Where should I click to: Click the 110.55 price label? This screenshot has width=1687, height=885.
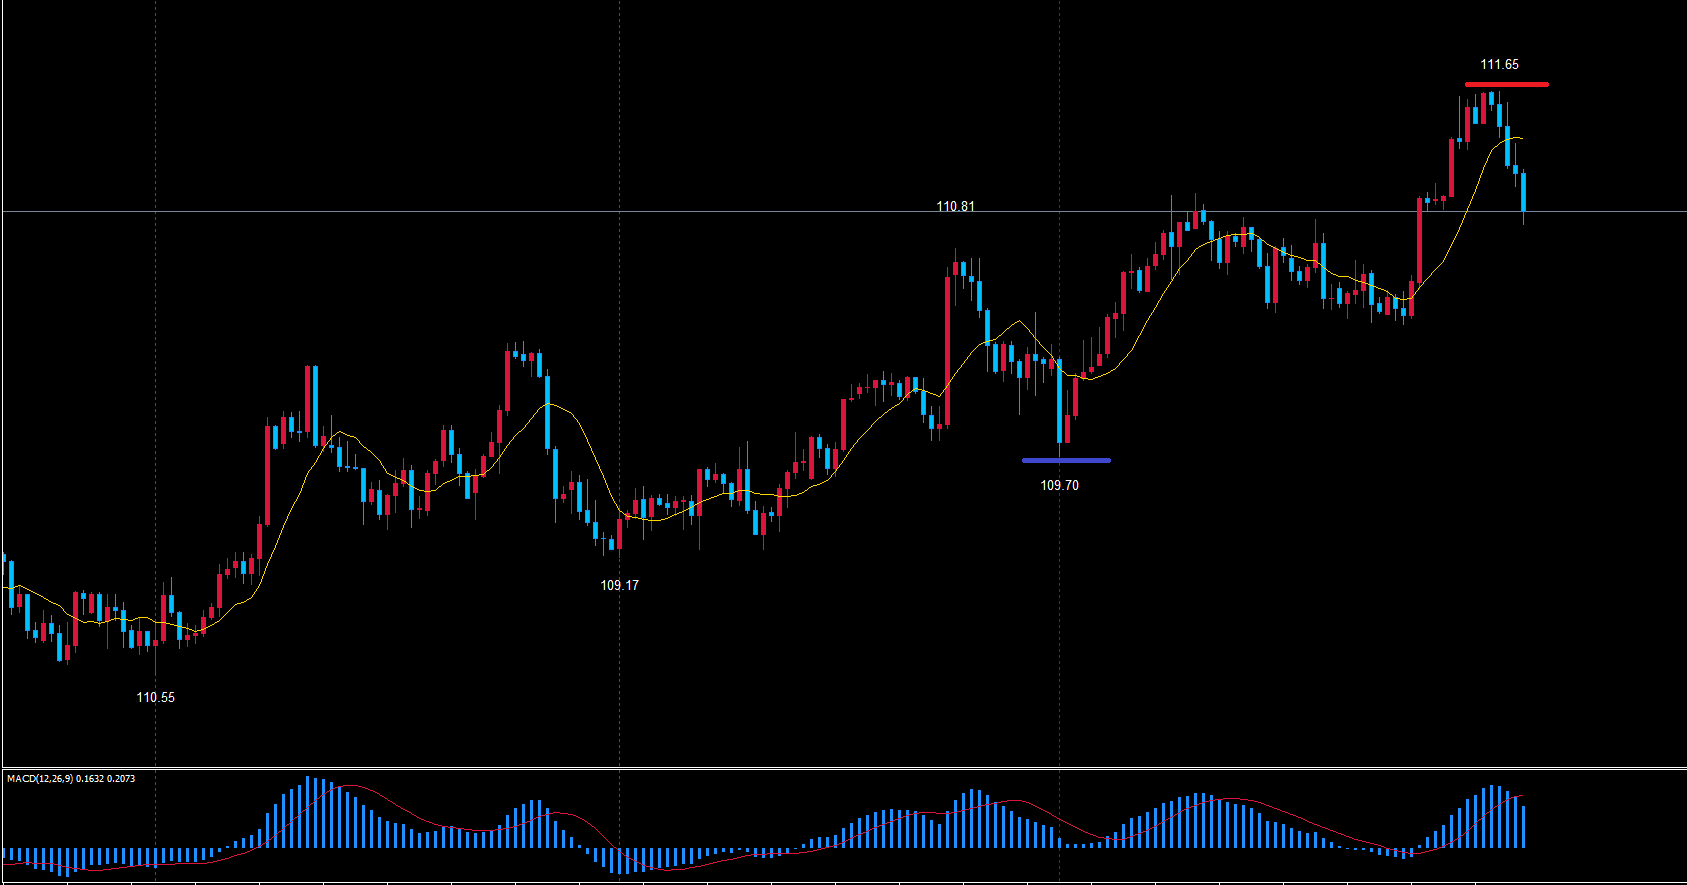tap(155, 697)
